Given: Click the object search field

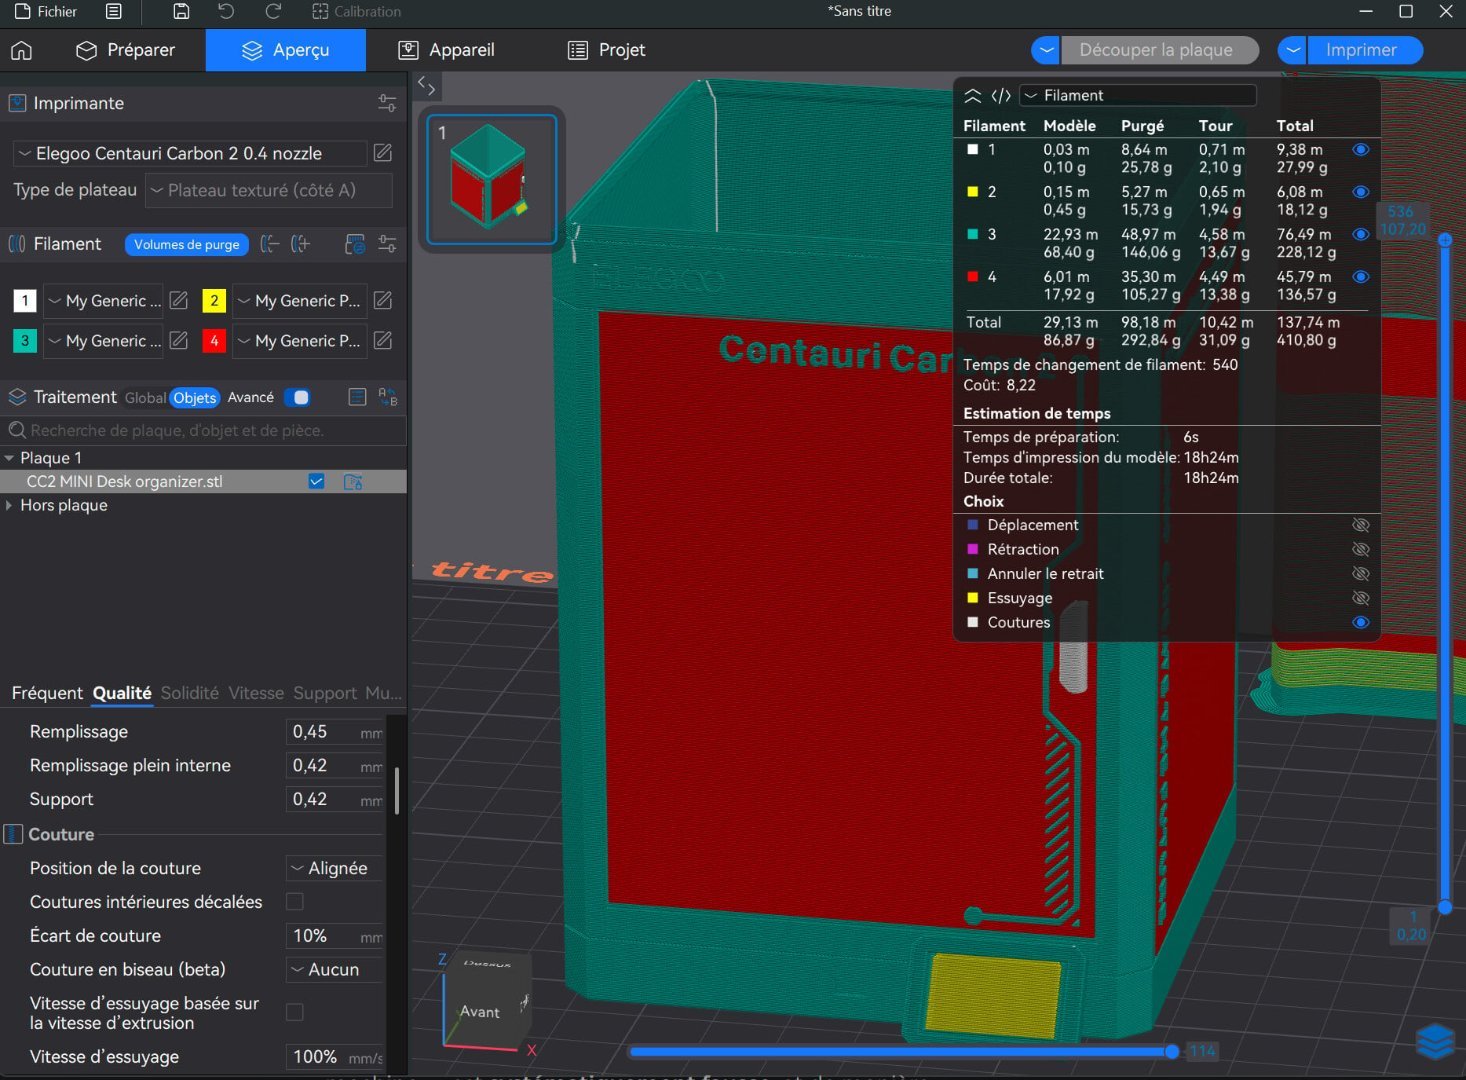Looking at the screenshot, I should [x=204, y=430].
